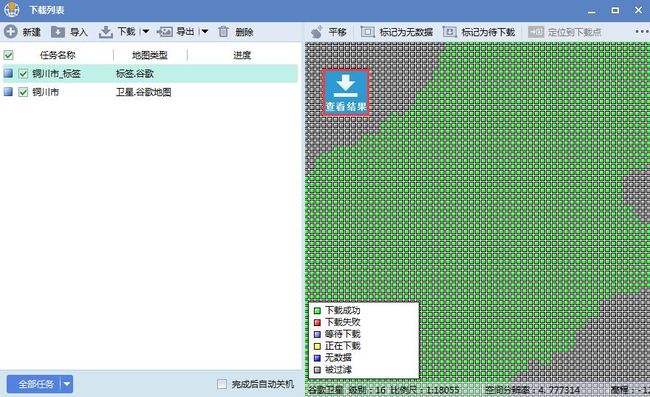Click the 比例尺 1:18055 status entry
The image size is (650, 397).
(x=424, y=390)
